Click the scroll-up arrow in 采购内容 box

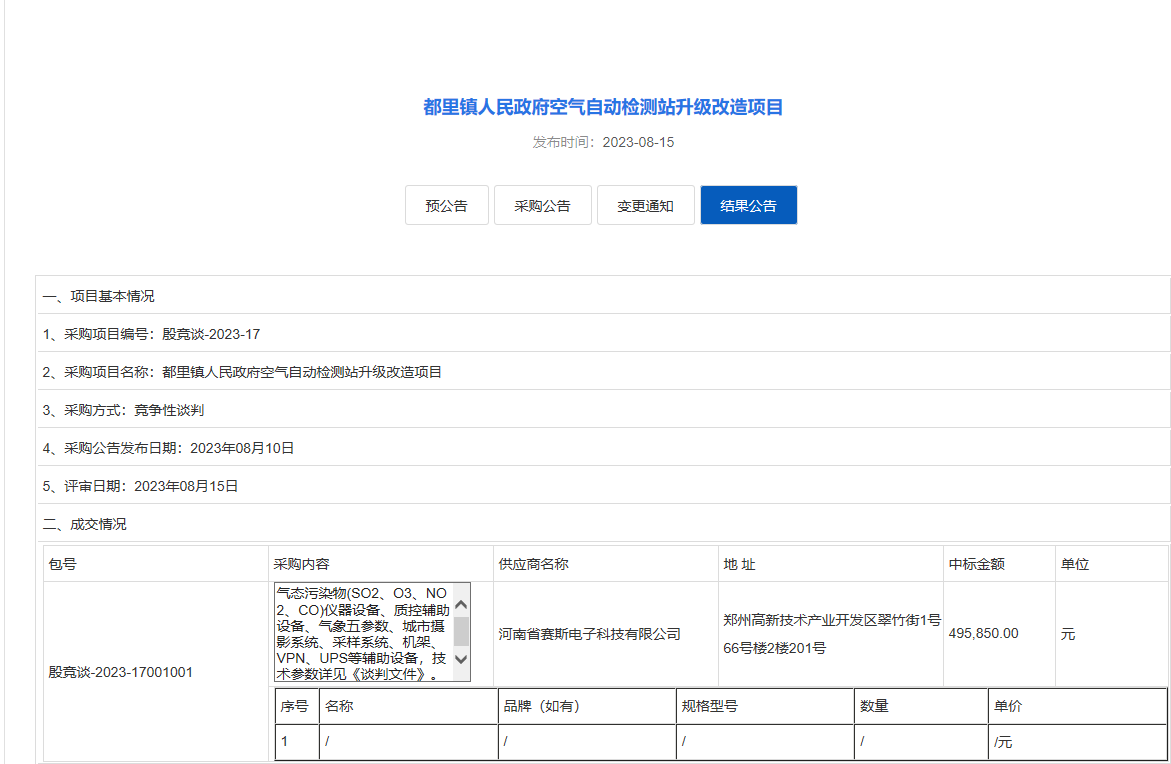pyautogui.click(x=462, y=605)
